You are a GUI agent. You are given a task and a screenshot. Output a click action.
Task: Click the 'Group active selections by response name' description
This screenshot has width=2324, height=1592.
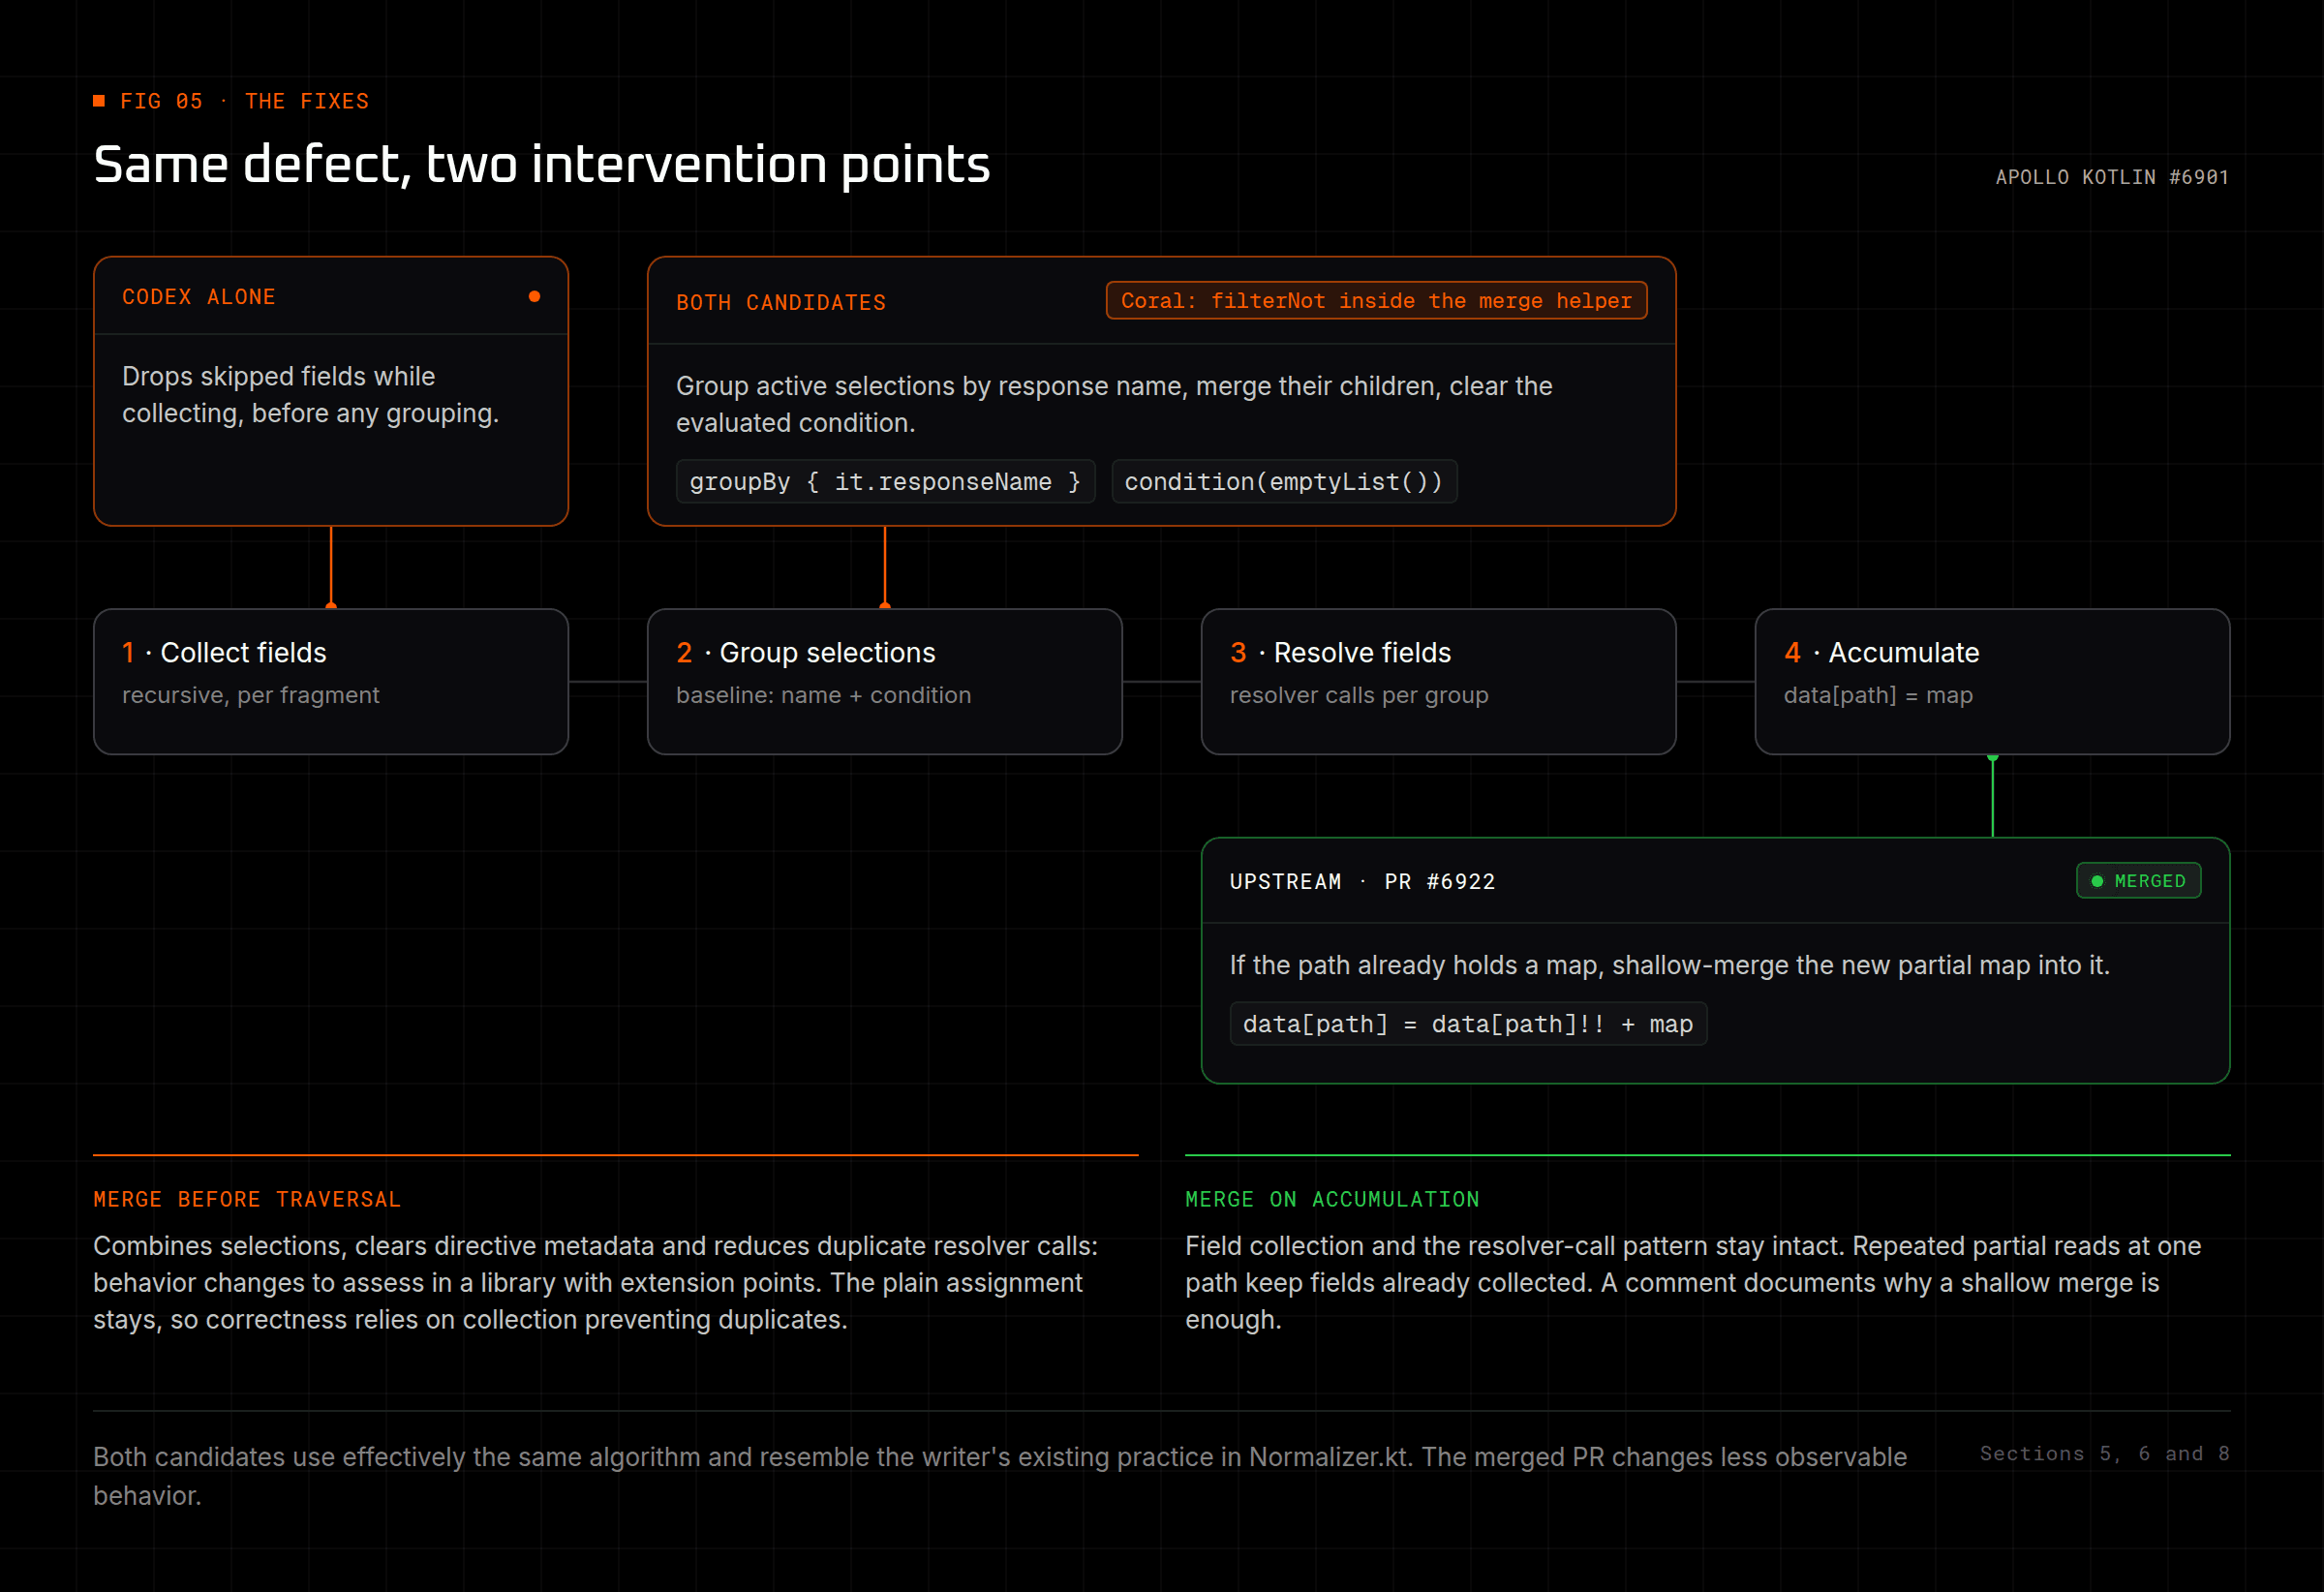click(1114, 404)
